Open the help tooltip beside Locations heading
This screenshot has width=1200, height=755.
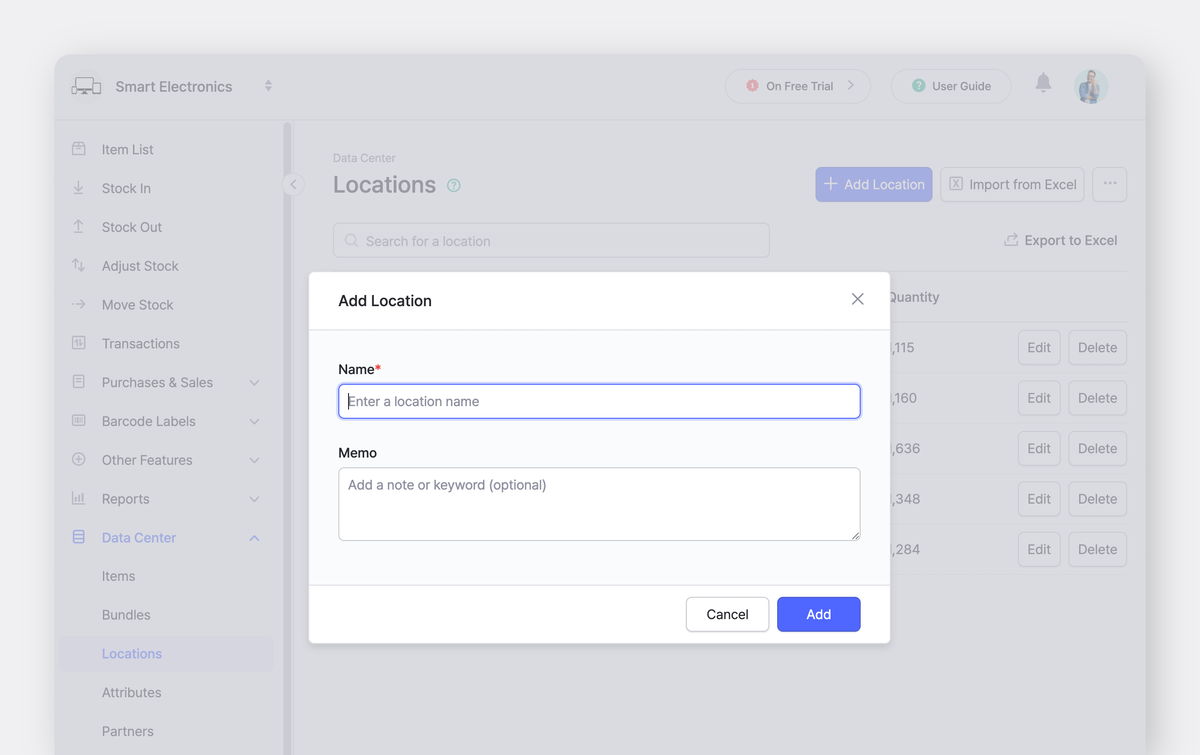click(x=454, y=186)
